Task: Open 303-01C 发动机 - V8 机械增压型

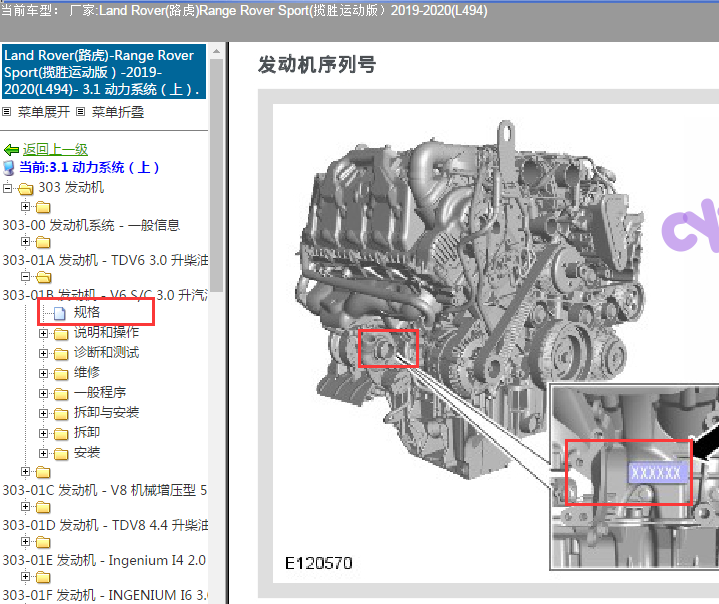Action: click(105, 490)
